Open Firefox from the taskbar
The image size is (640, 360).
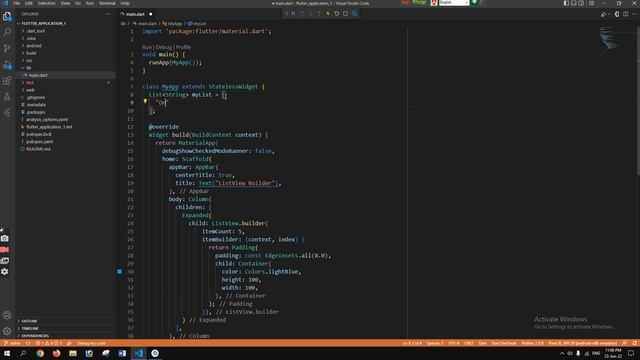pos(56,353)
